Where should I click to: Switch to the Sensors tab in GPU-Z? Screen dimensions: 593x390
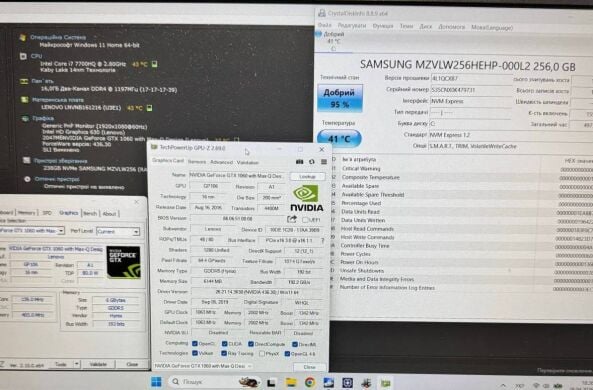pyautogui.click(x=197, y=162)
